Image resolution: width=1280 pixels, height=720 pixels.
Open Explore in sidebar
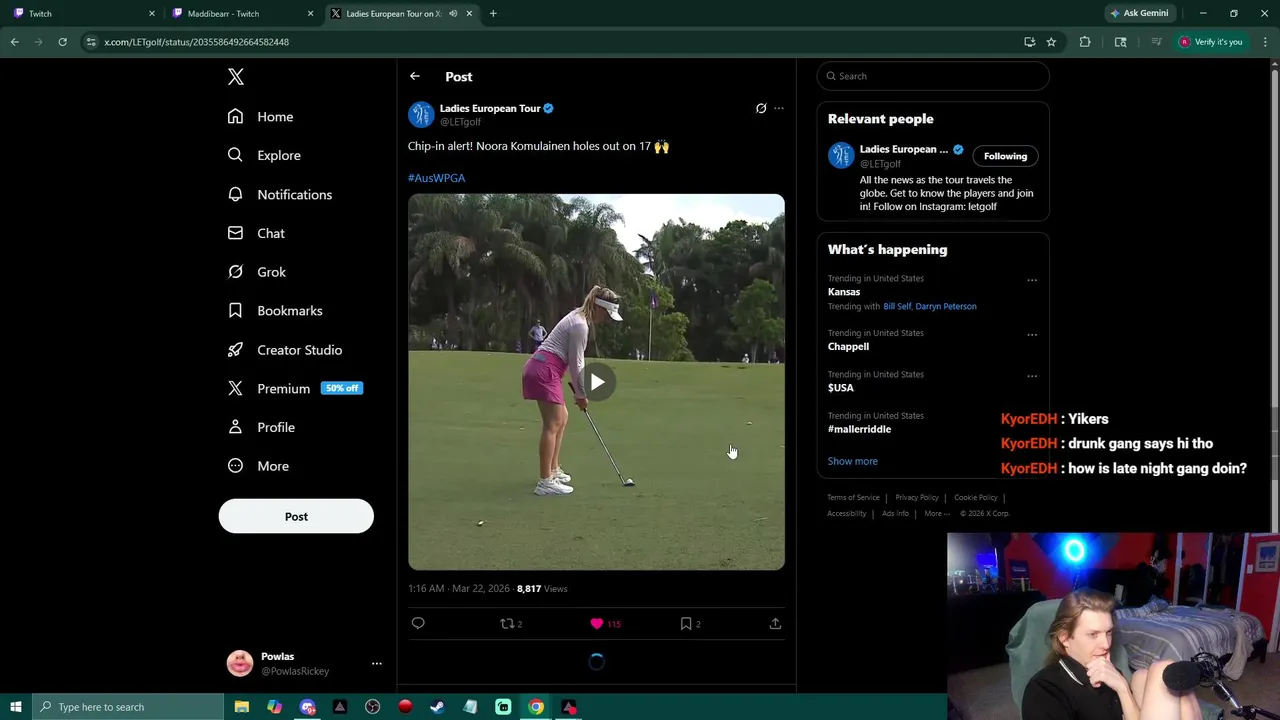pyautogui.click(x=264, y=155)
